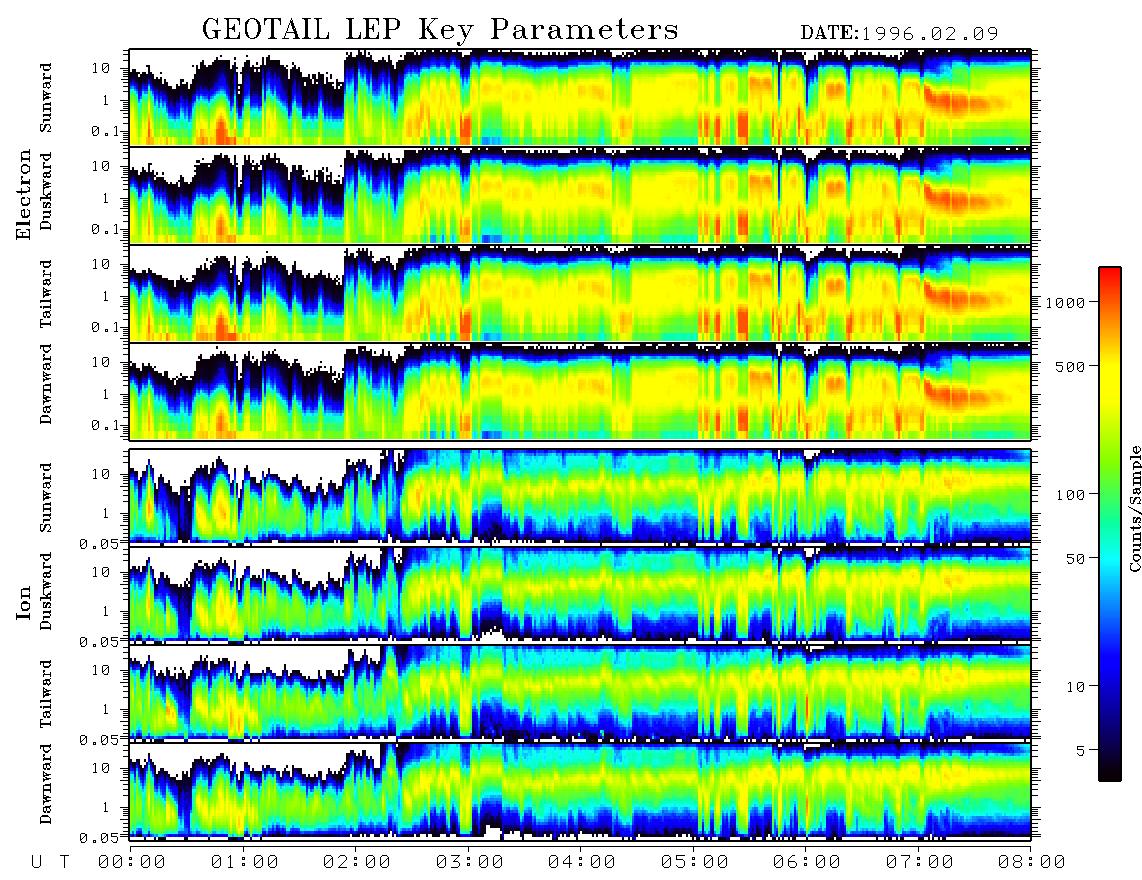Click the 04:00 time axis tick label
The height and width of the screenshot is (880, 1142).
pos(582,862)
